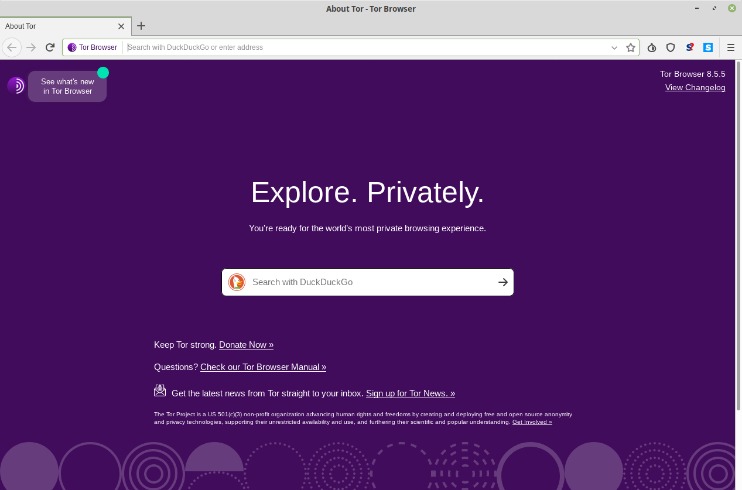Image resolution: width=742 pixels, height=490 pixels.
Task: Click the vertical page scrollbar
Action: point(738,237)
